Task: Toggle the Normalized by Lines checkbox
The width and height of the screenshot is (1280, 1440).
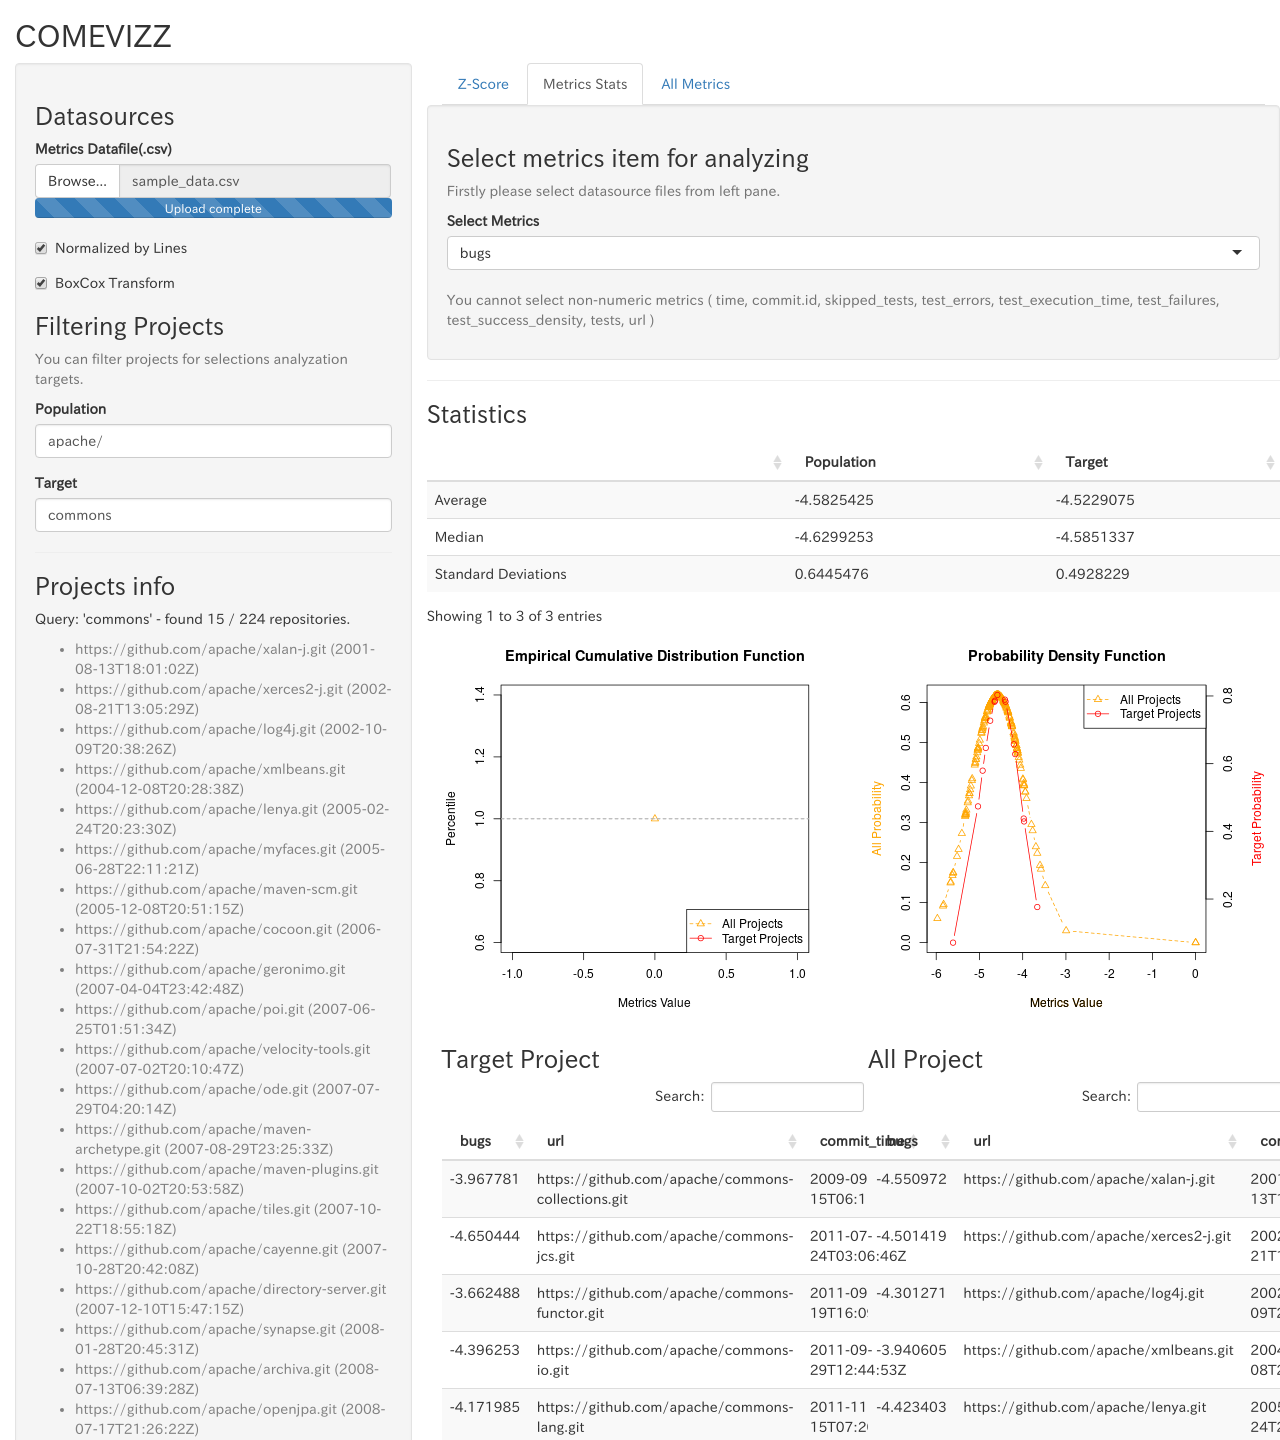Action: [x=41, y=248]
